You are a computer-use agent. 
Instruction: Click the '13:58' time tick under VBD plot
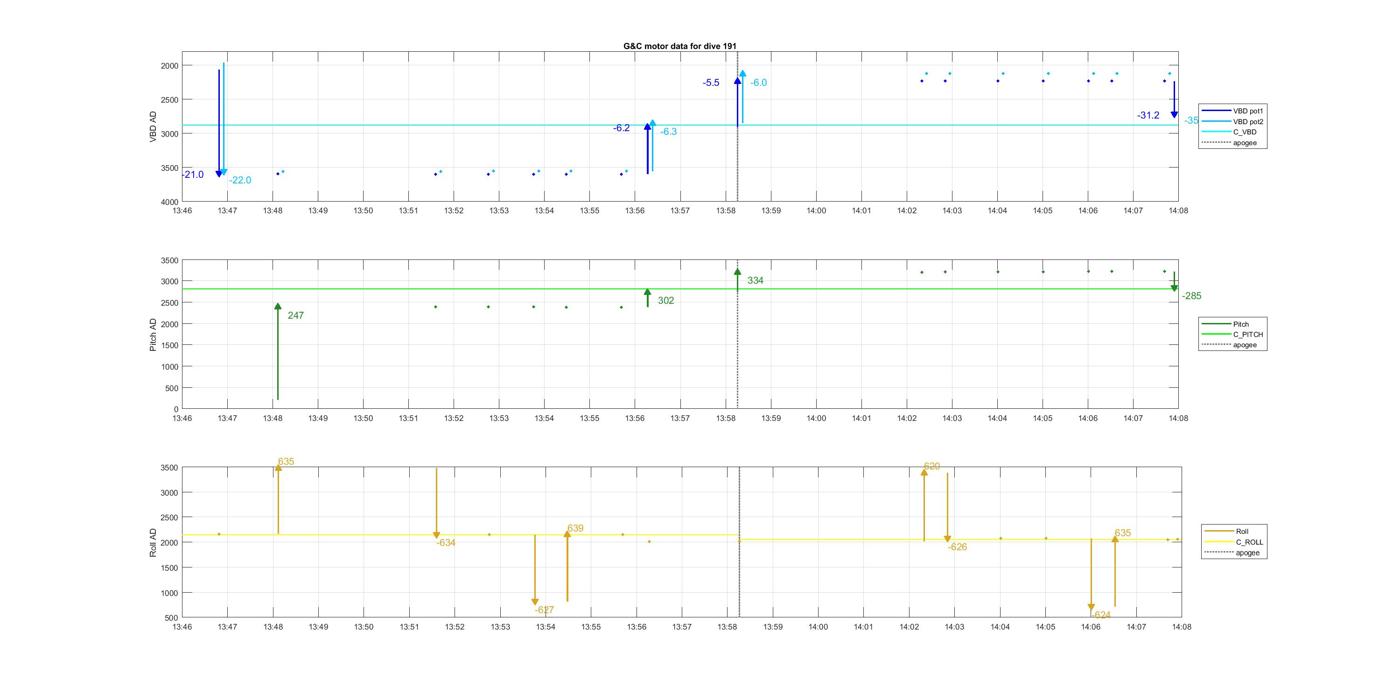click(x=726, y=211)
